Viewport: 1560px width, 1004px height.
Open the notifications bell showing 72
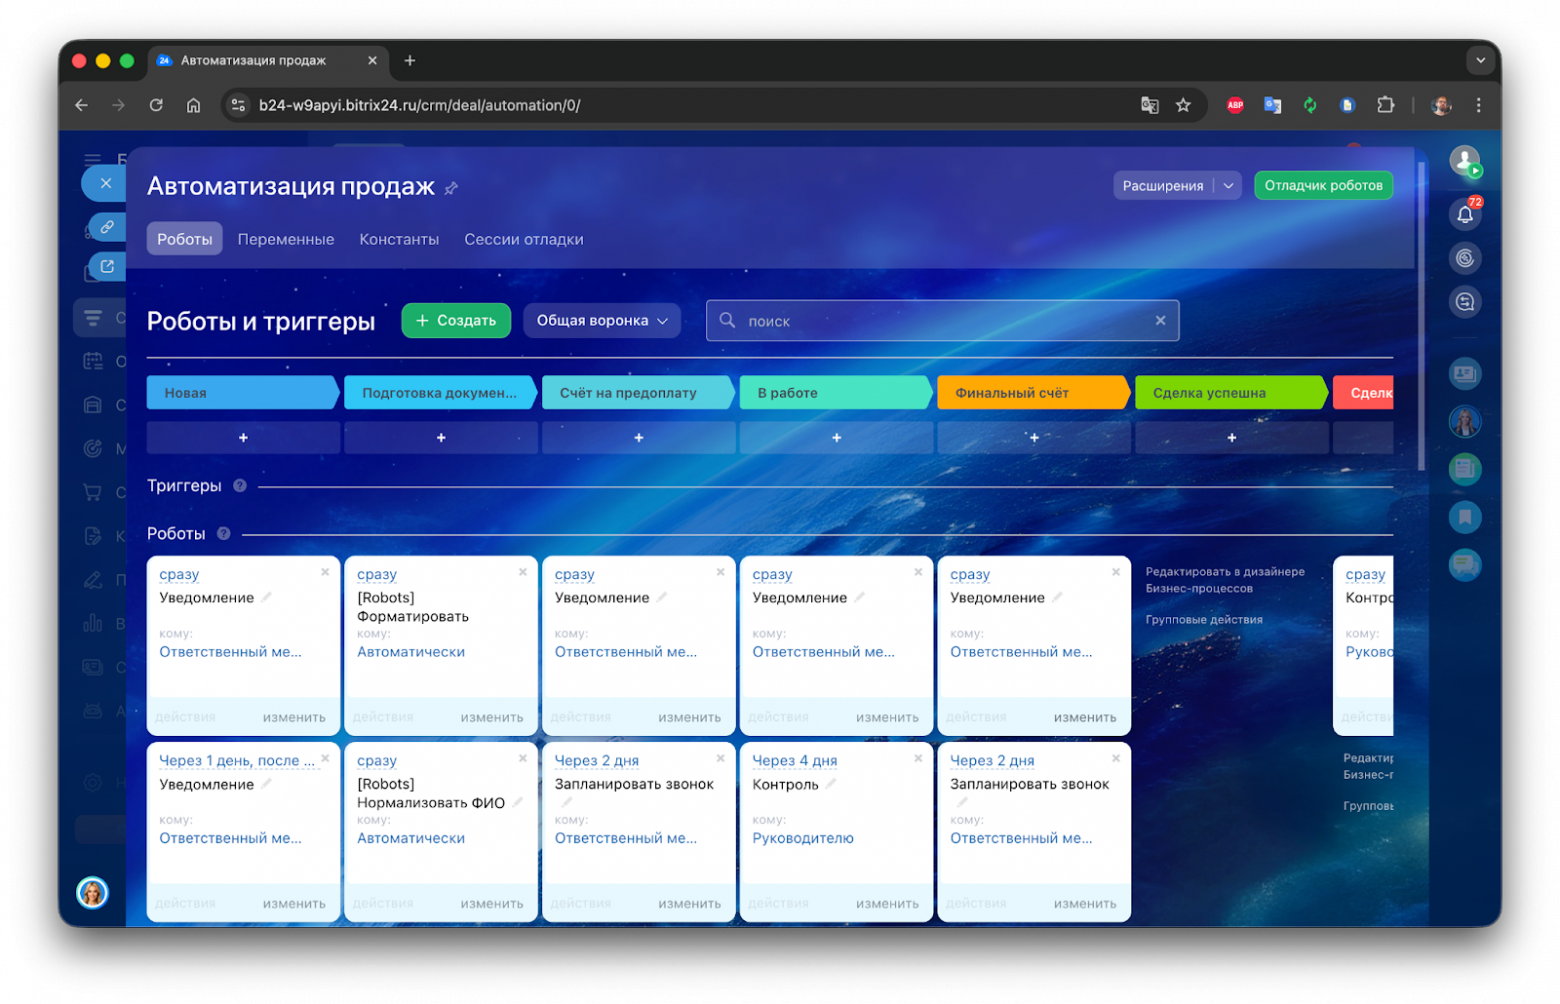(1465, 213)
